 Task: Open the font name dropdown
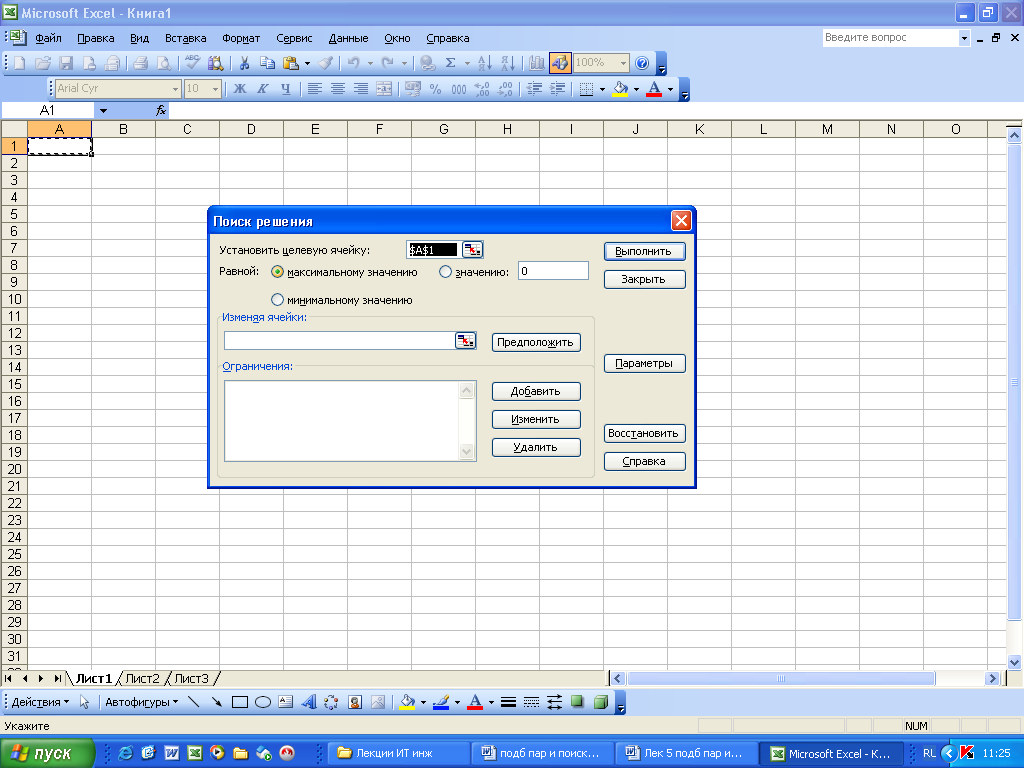coord(175,89)
